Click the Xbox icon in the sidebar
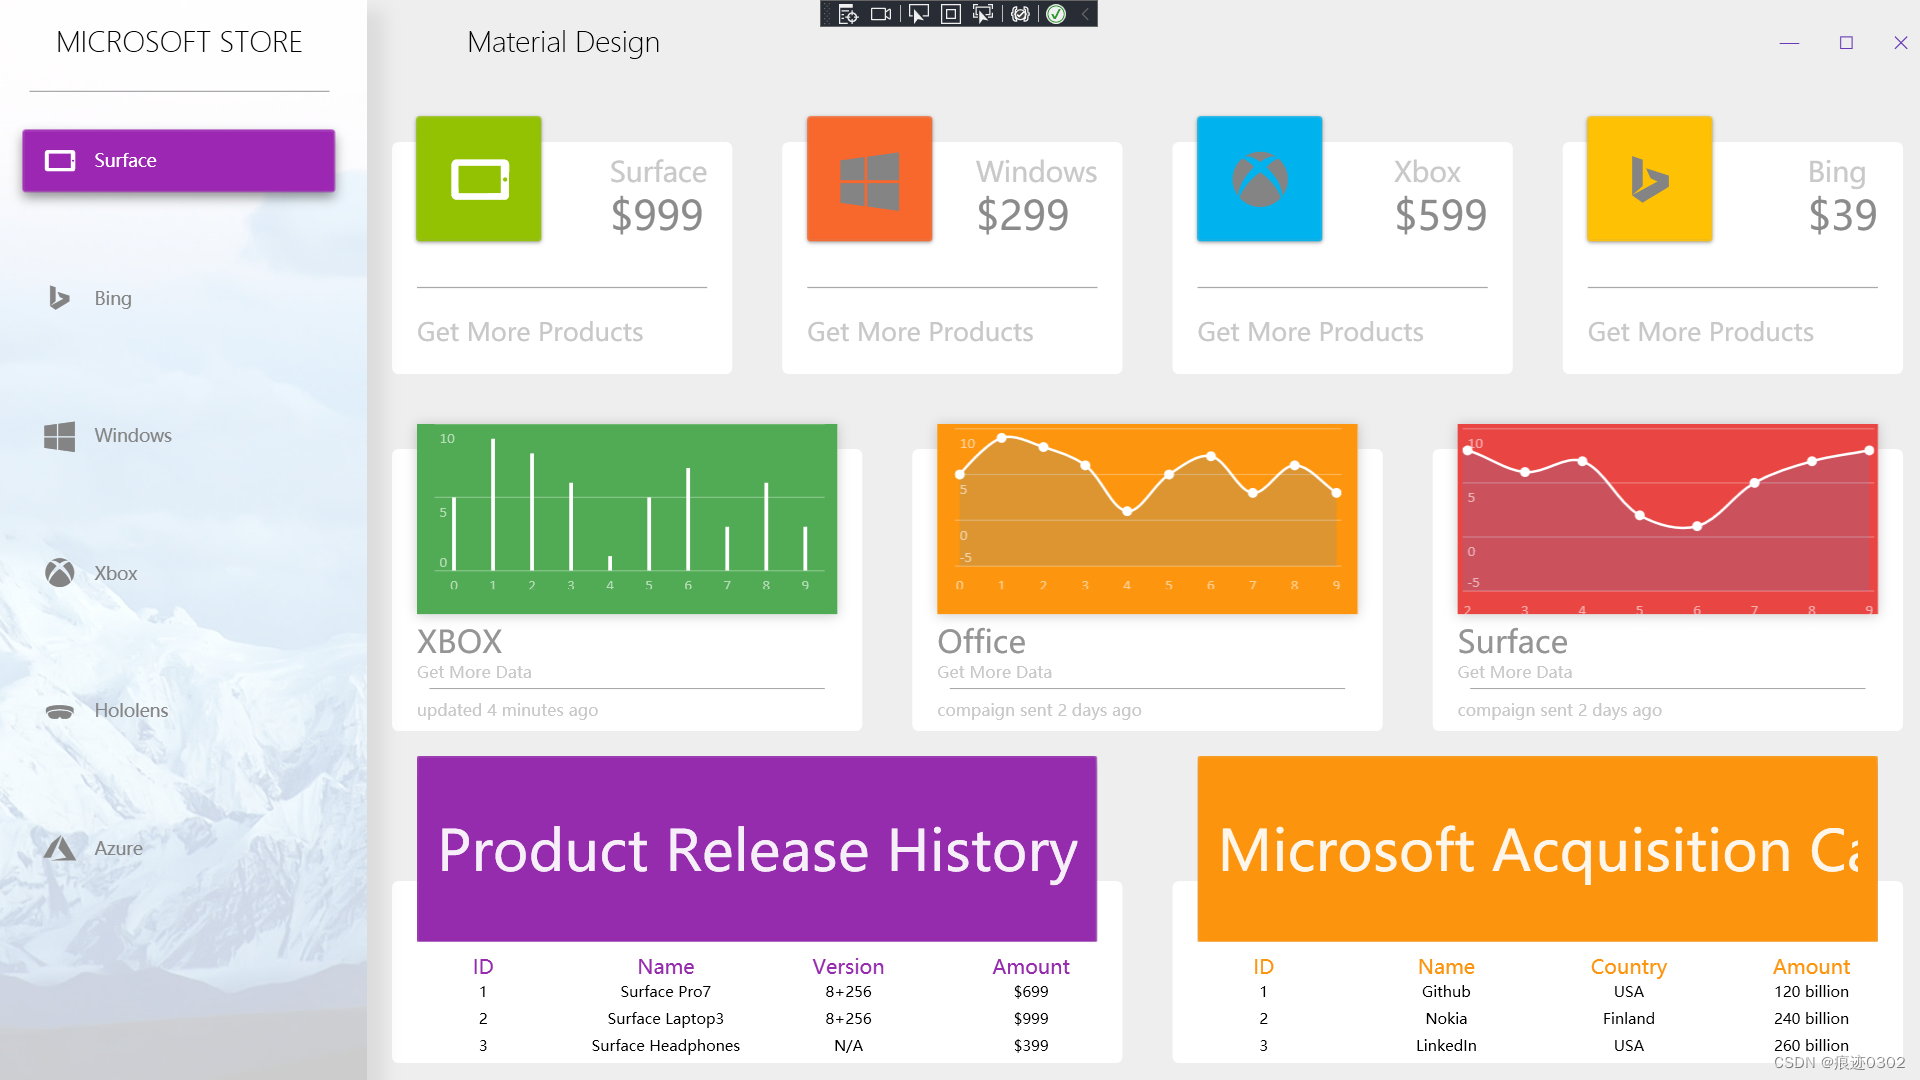Image resolution: width=1920 pixels, height=1080 pixels. [59, 573]
